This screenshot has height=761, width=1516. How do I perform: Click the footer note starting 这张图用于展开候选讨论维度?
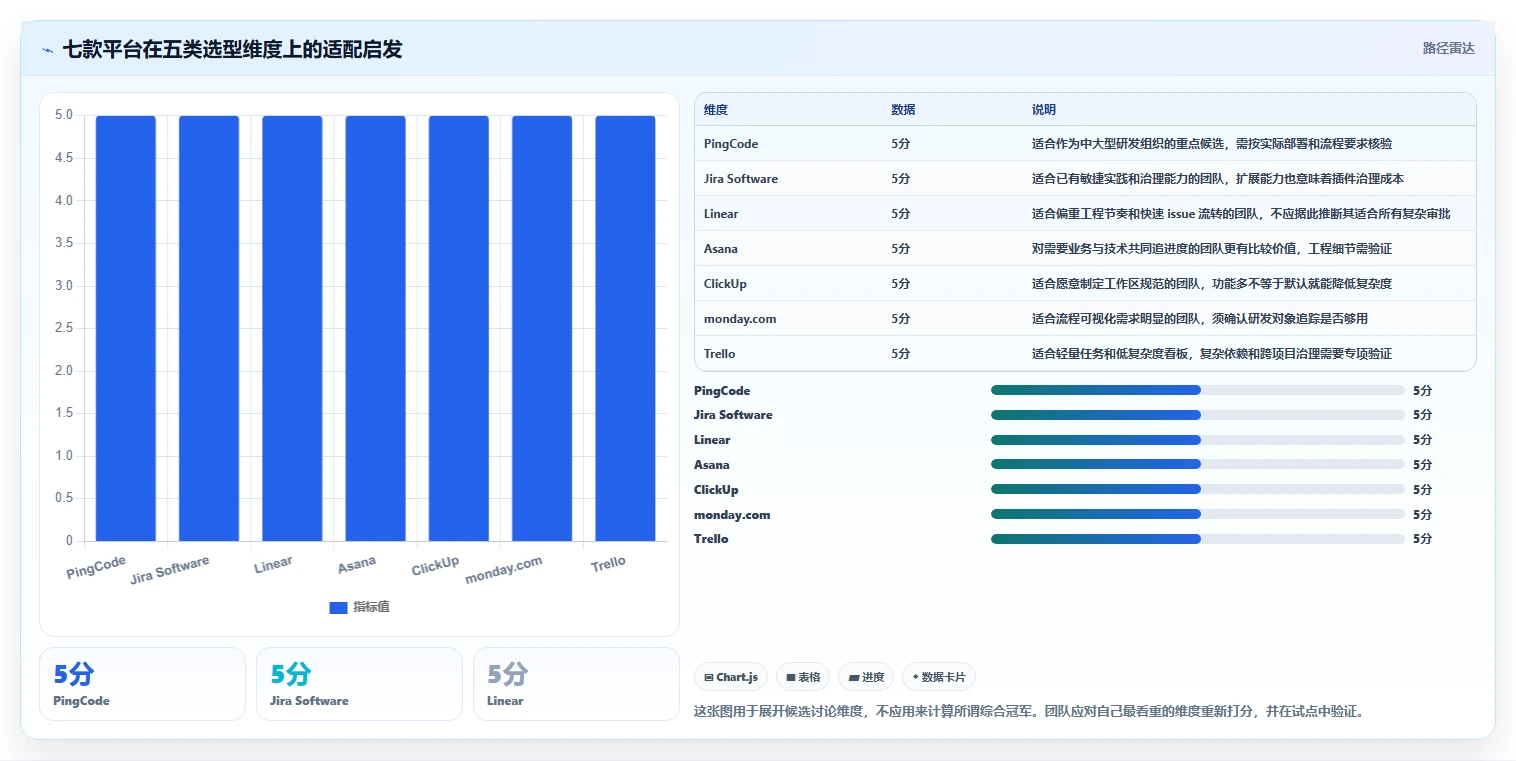pyautogui.click(x=1029, y=712)
